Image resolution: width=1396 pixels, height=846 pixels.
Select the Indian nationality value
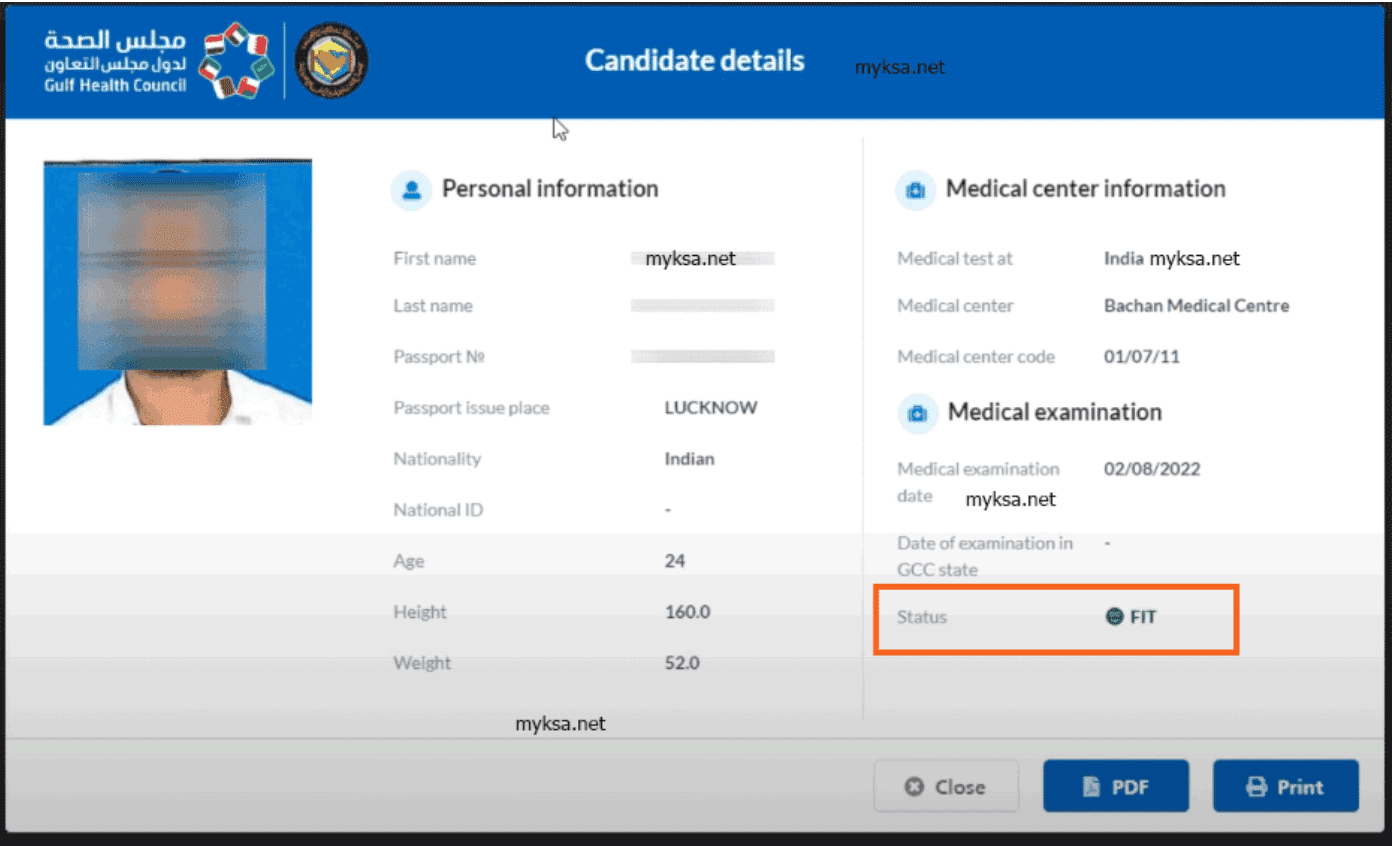[x=690, y=459]
